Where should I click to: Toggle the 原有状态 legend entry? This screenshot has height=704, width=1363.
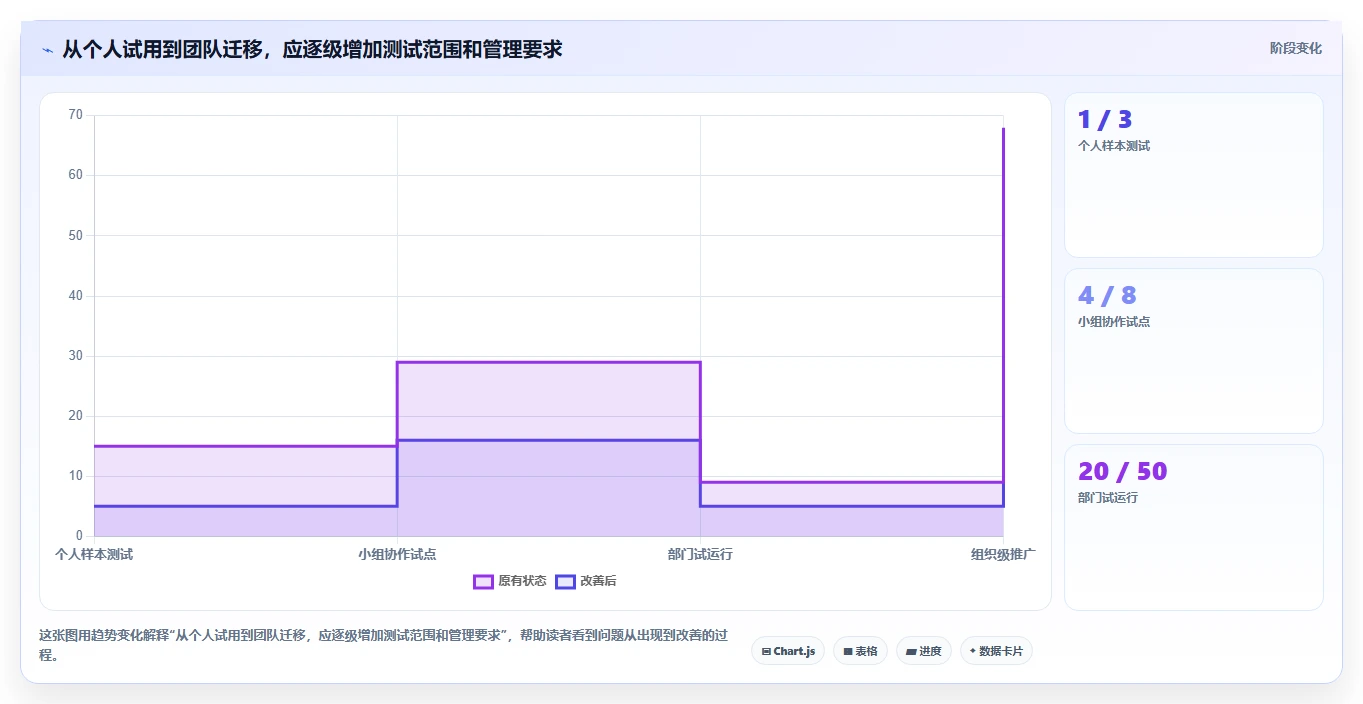pyautogui.click(x=510, y=581)
